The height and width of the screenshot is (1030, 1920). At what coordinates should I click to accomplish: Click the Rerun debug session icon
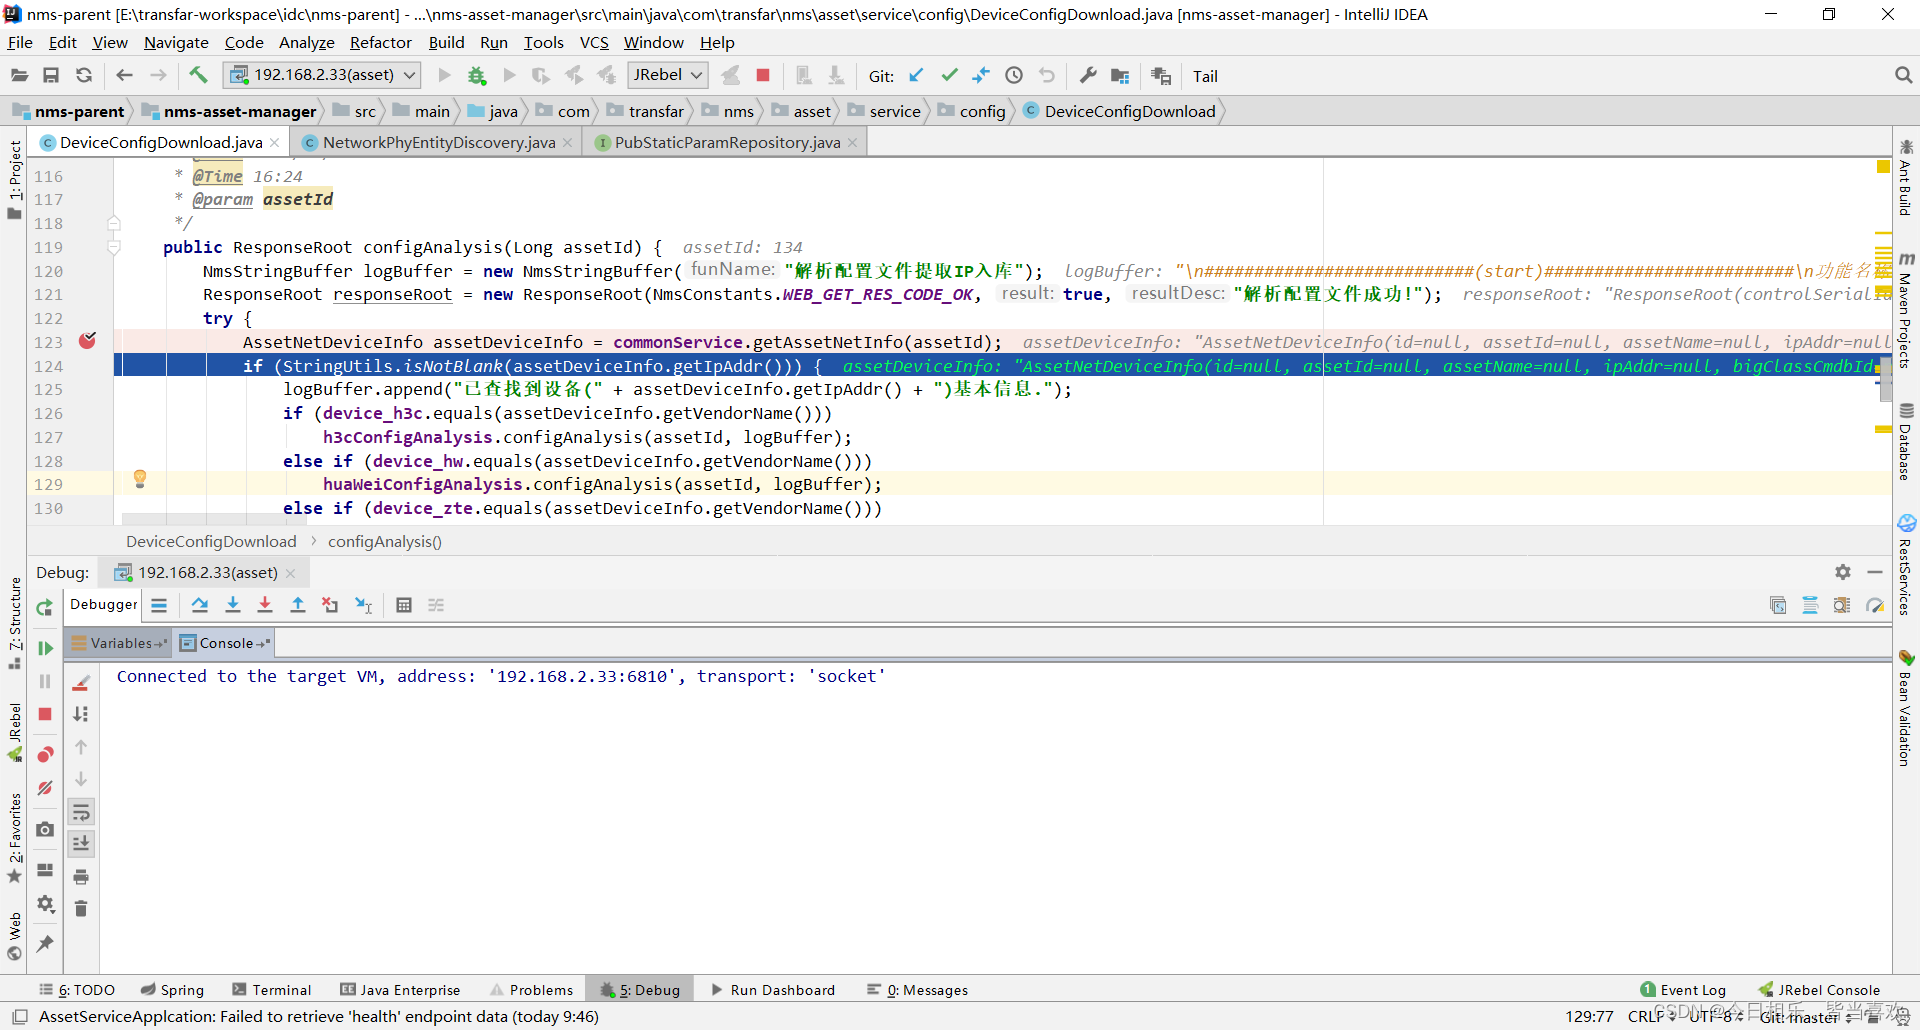(x=45, y=607)
